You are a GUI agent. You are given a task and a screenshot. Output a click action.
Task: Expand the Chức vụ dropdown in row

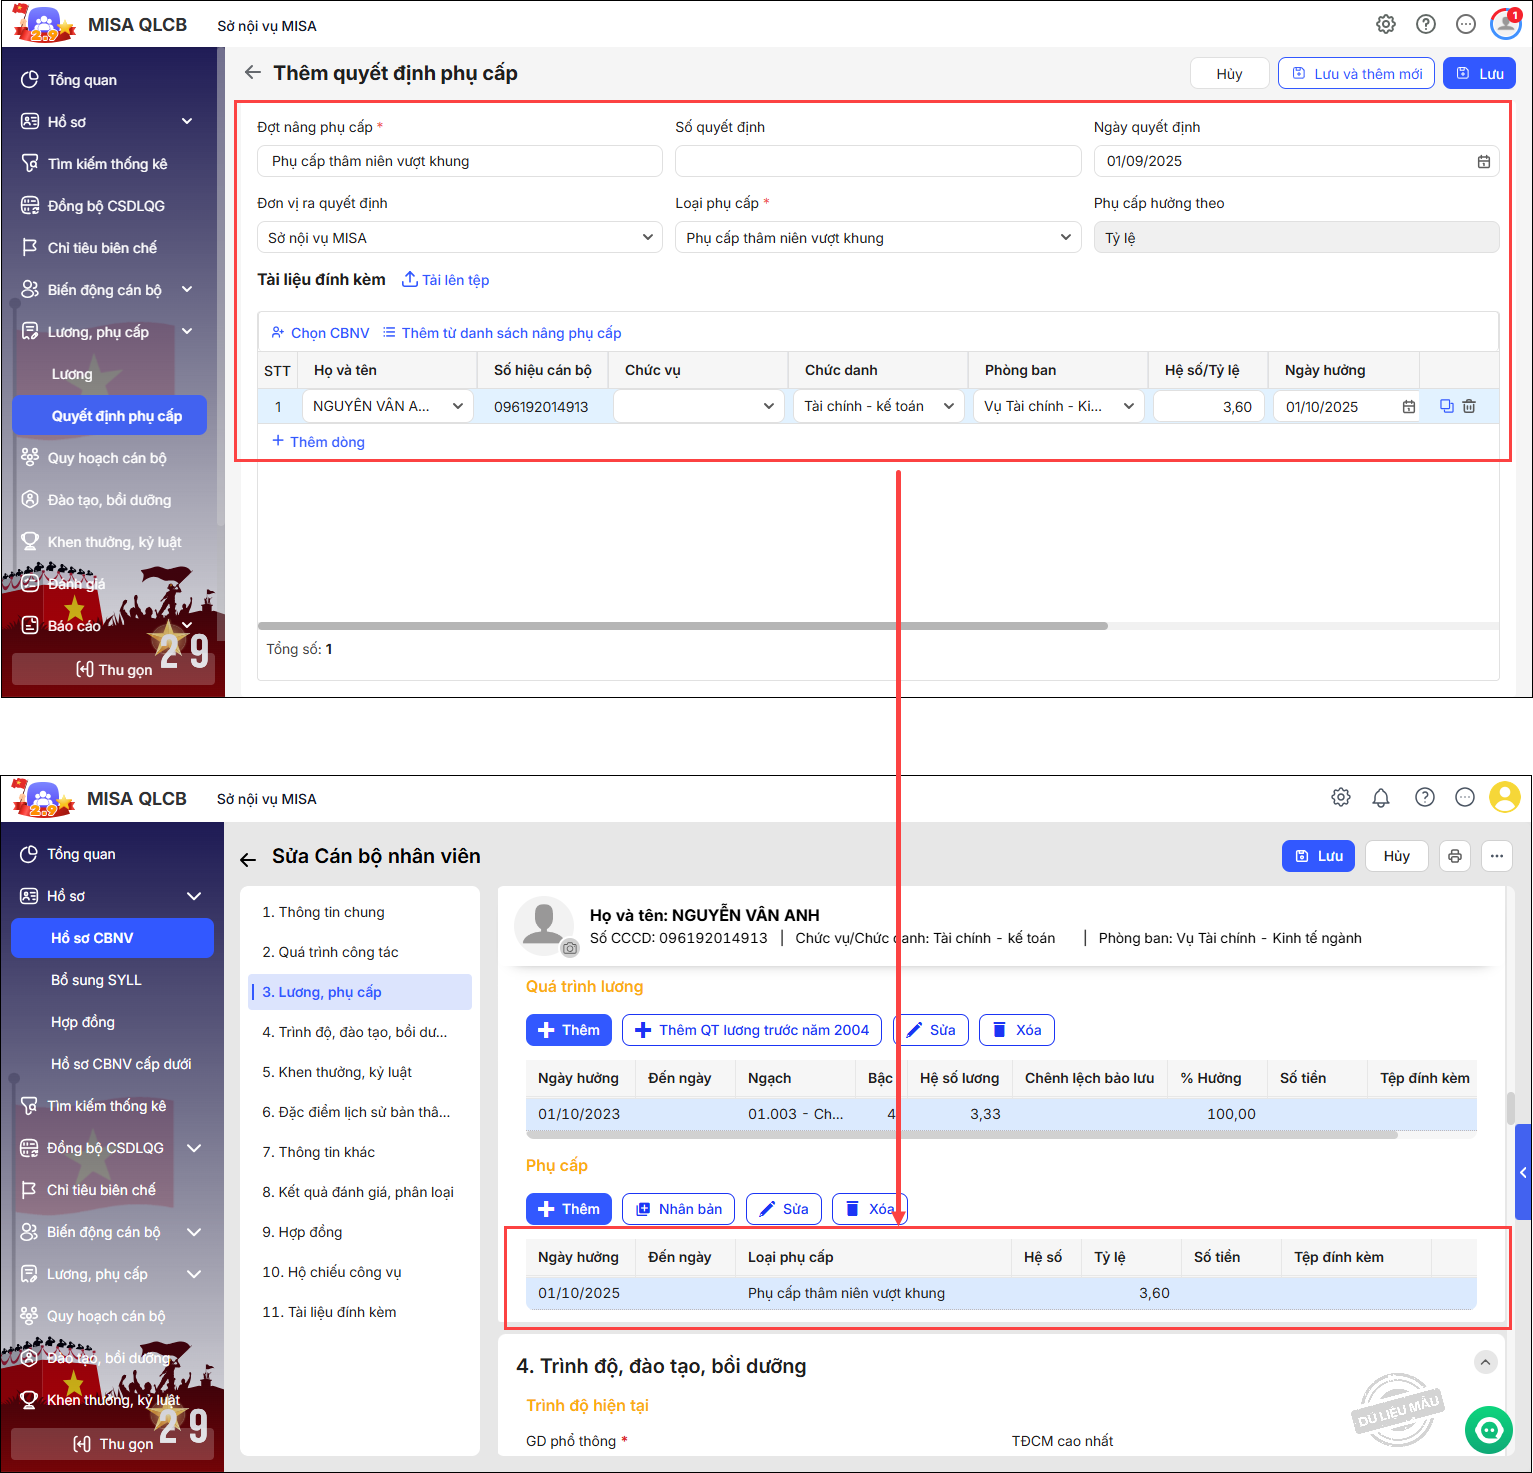coord(768,406)
